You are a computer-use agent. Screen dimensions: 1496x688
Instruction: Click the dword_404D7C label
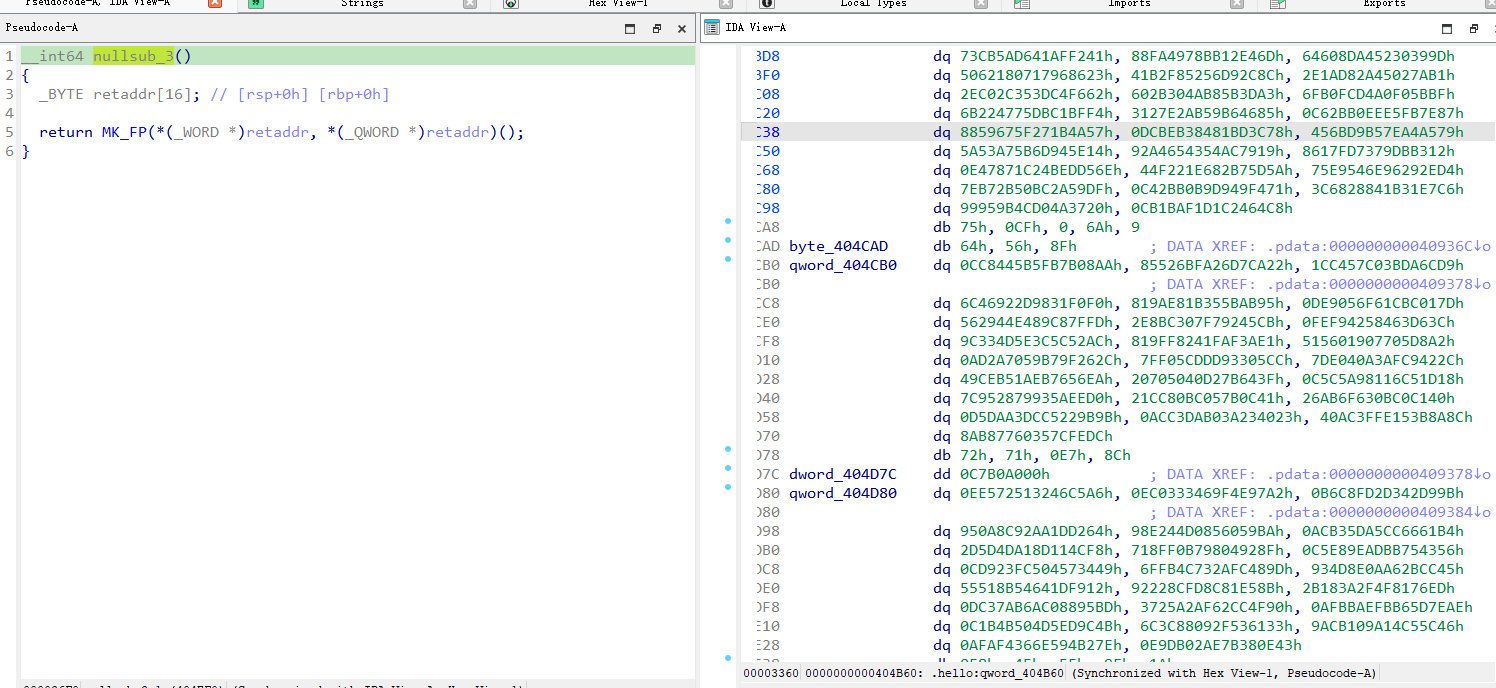click(843, 474)
